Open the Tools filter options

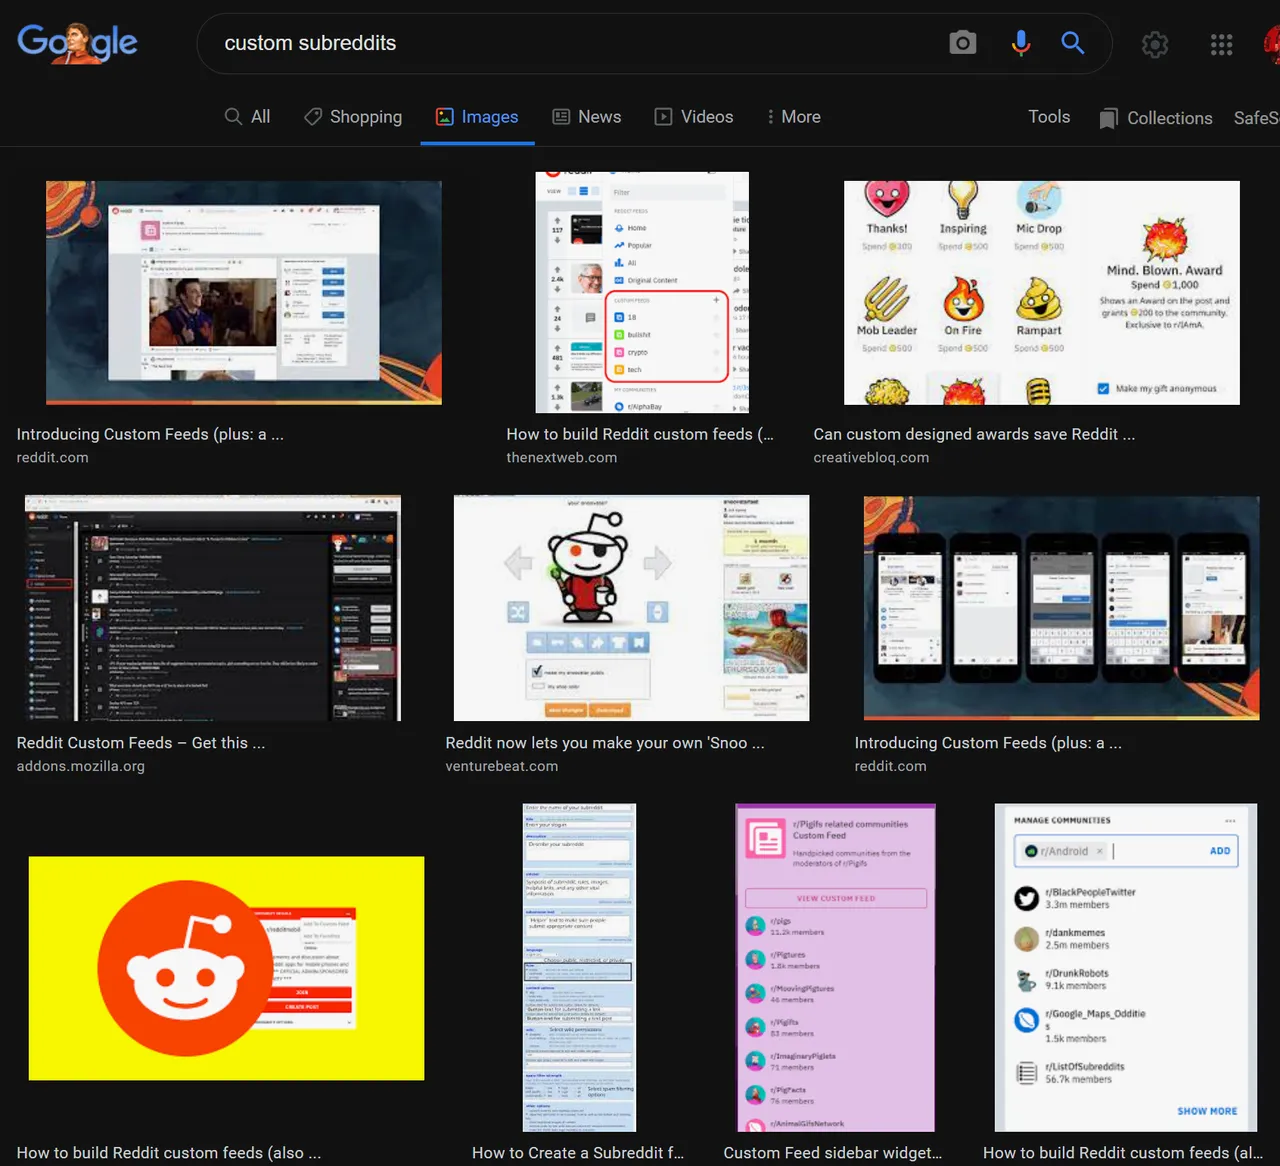(1049, 117)
